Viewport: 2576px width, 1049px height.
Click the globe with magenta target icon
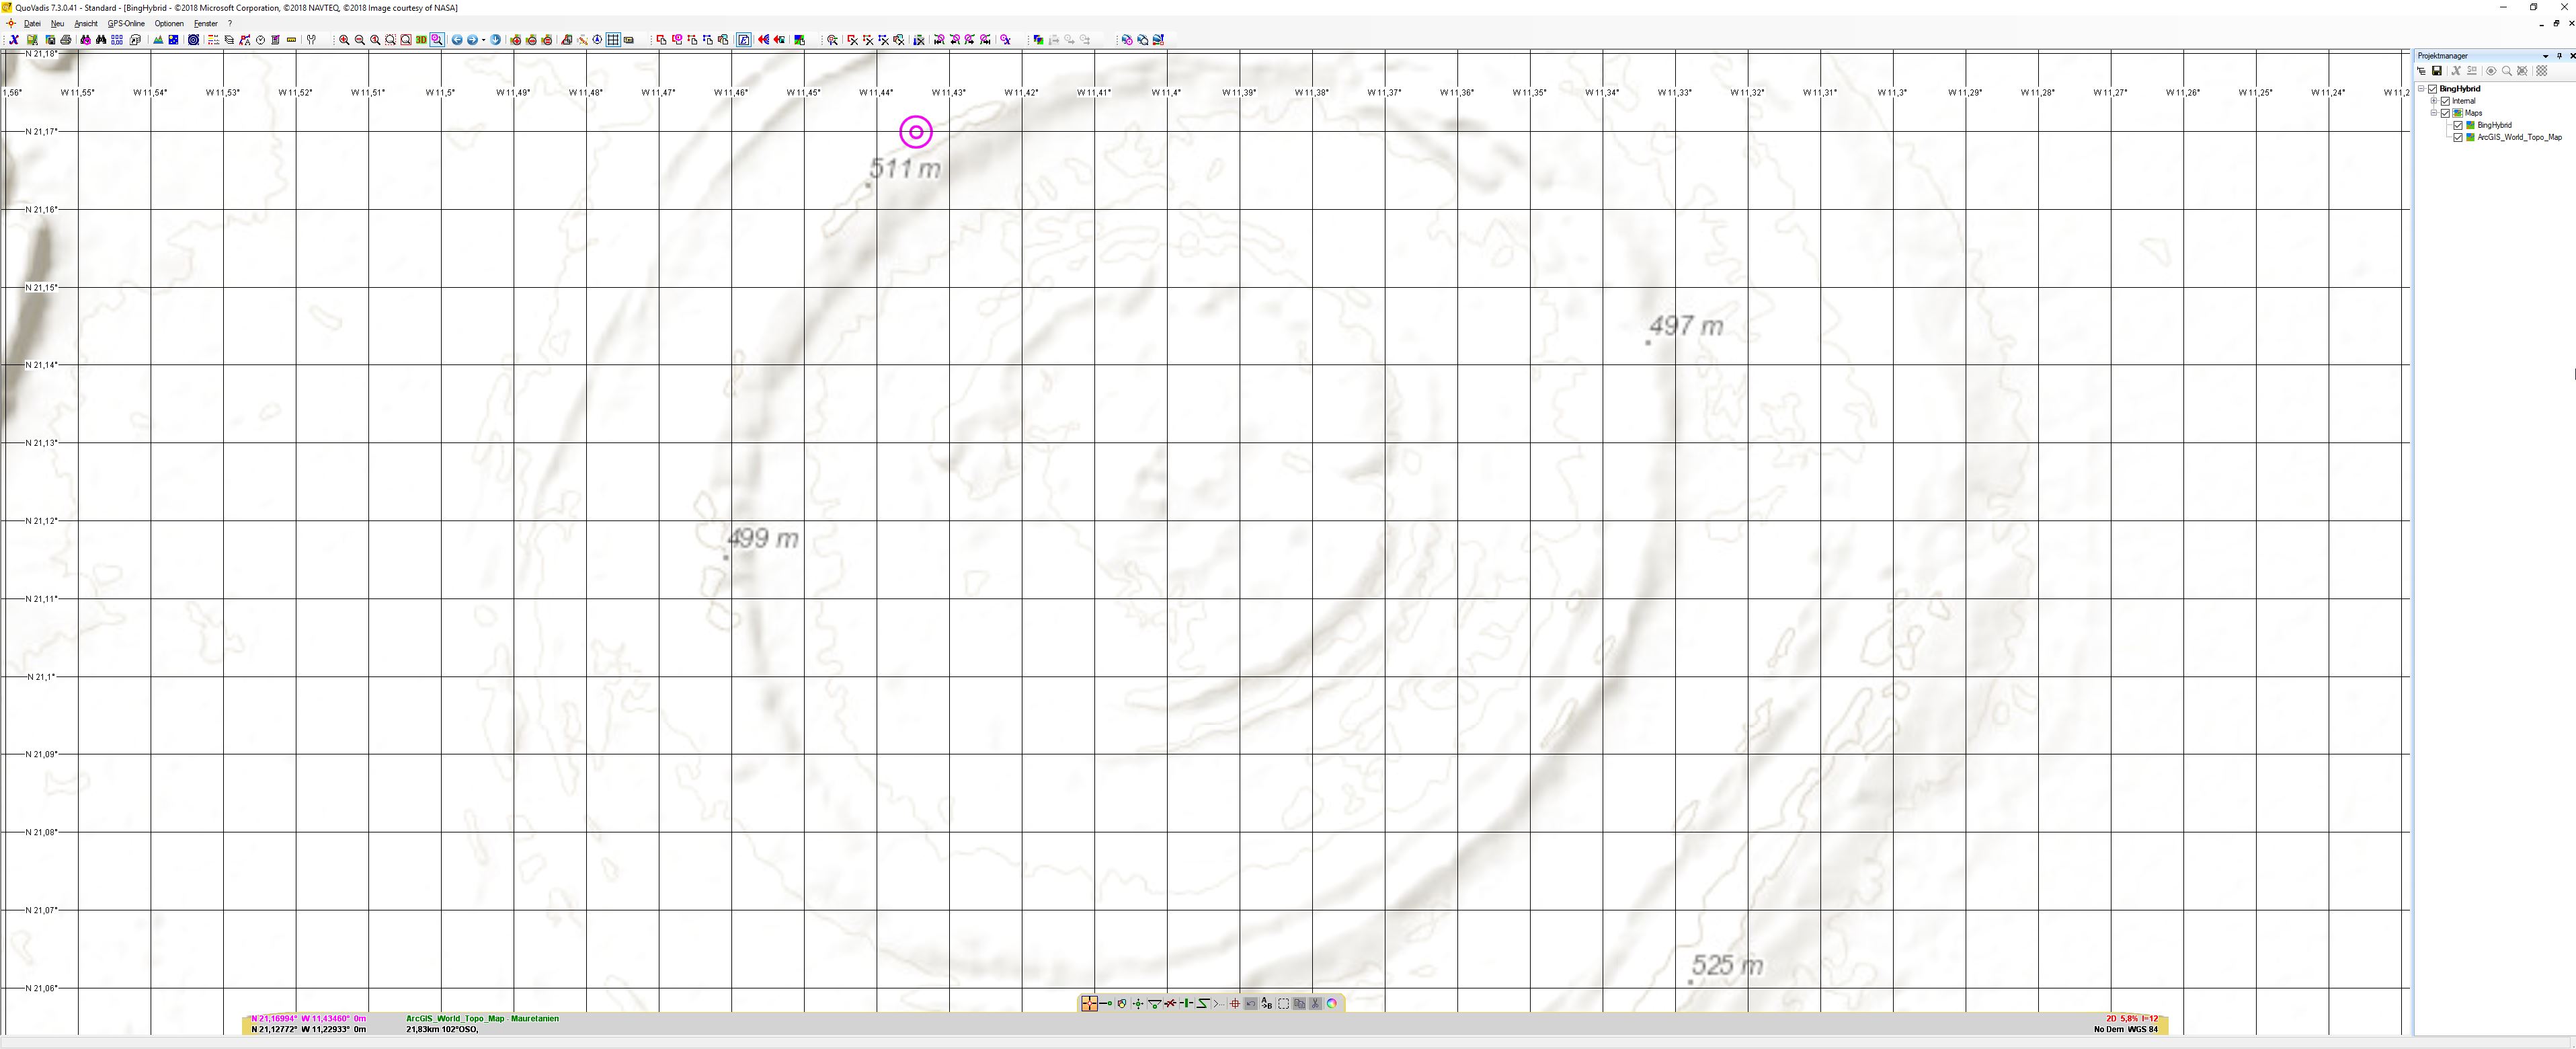pyautogui.click(x=1127, y=40)
